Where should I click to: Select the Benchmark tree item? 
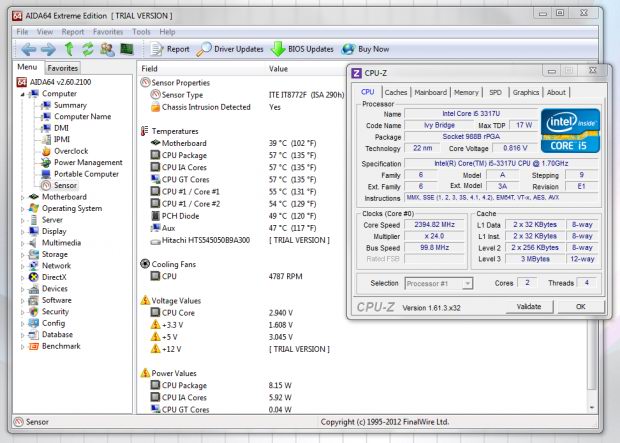pos(61,346)
